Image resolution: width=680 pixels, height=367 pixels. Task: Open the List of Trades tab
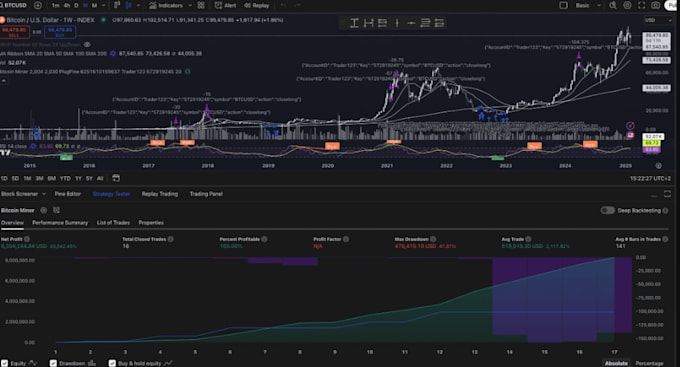(x=113, y=223)
